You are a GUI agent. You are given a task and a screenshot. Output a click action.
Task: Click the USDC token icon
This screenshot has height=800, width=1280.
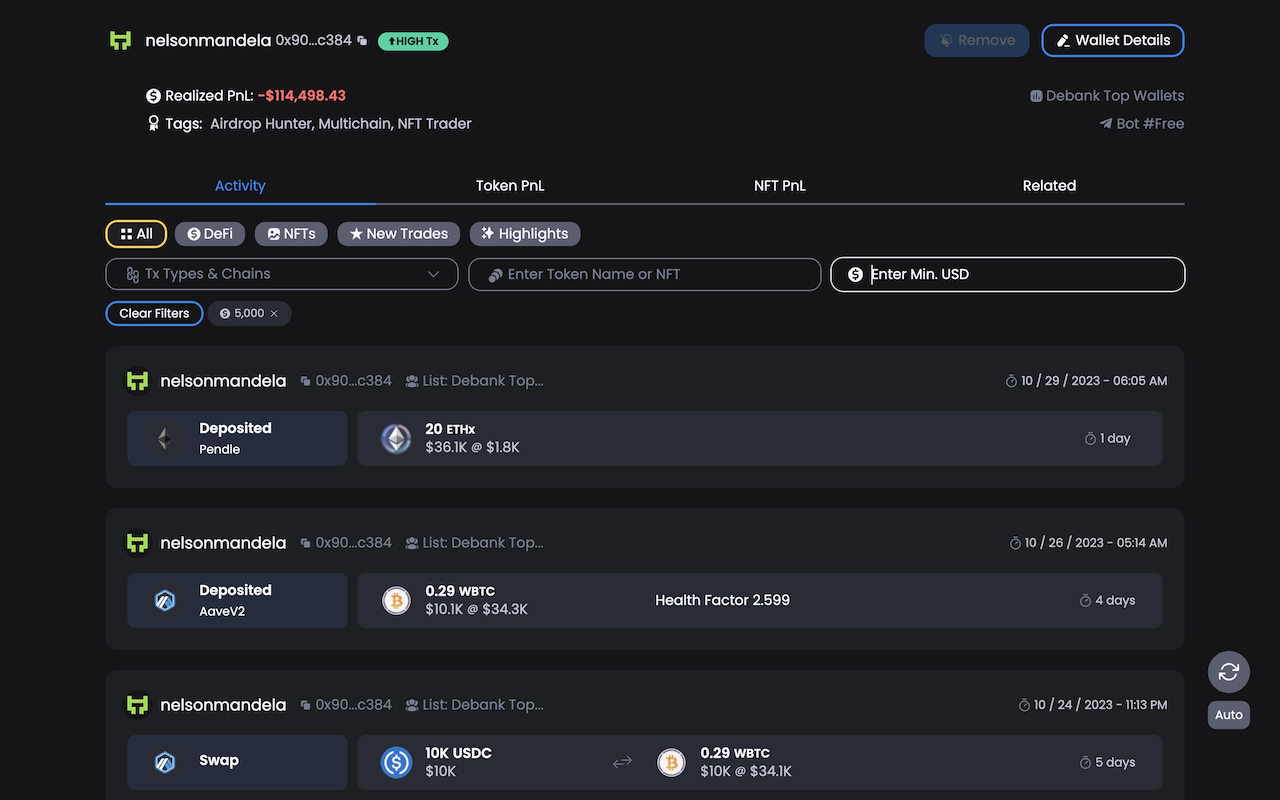tap(396, 762)
